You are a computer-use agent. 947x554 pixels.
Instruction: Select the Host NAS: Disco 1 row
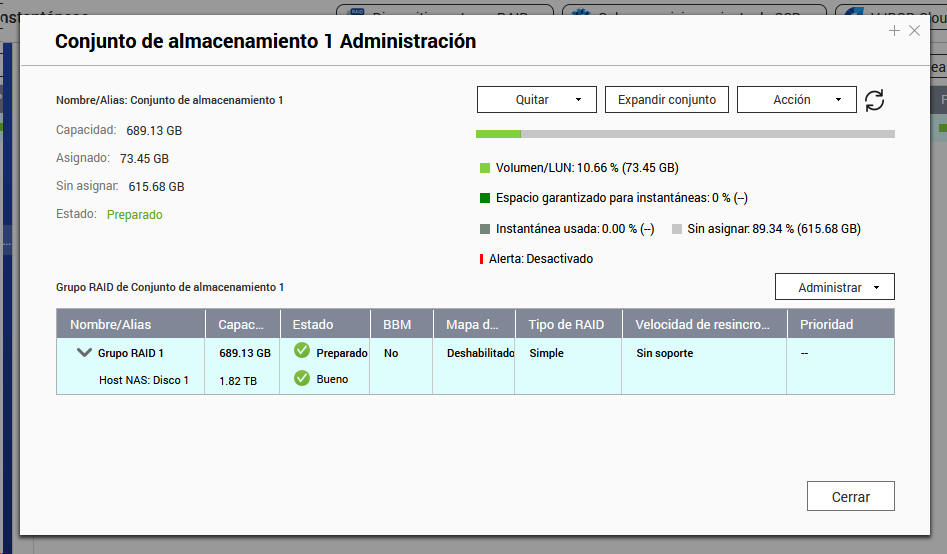coord(144,380)
